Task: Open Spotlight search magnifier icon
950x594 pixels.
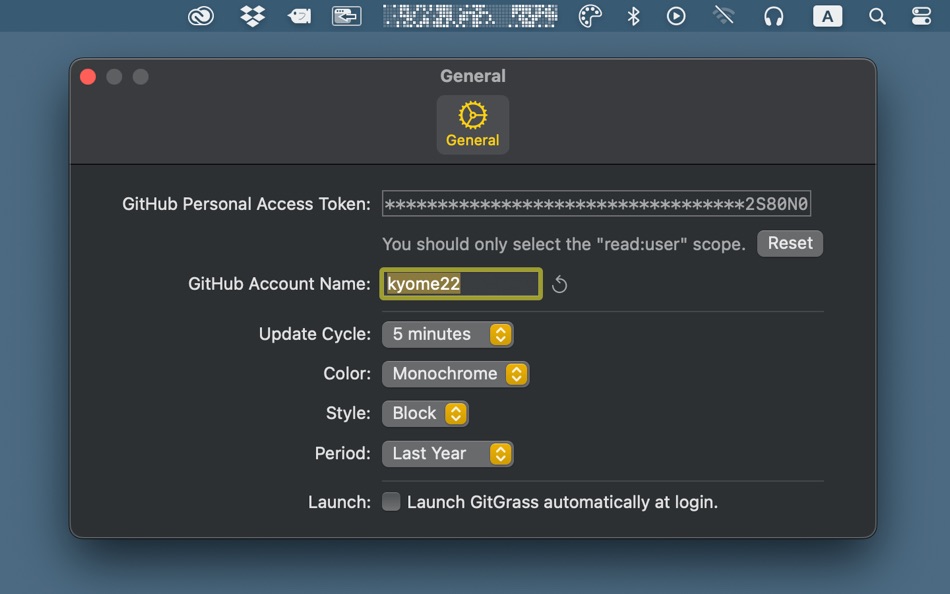Action: (x=877, y=16)
